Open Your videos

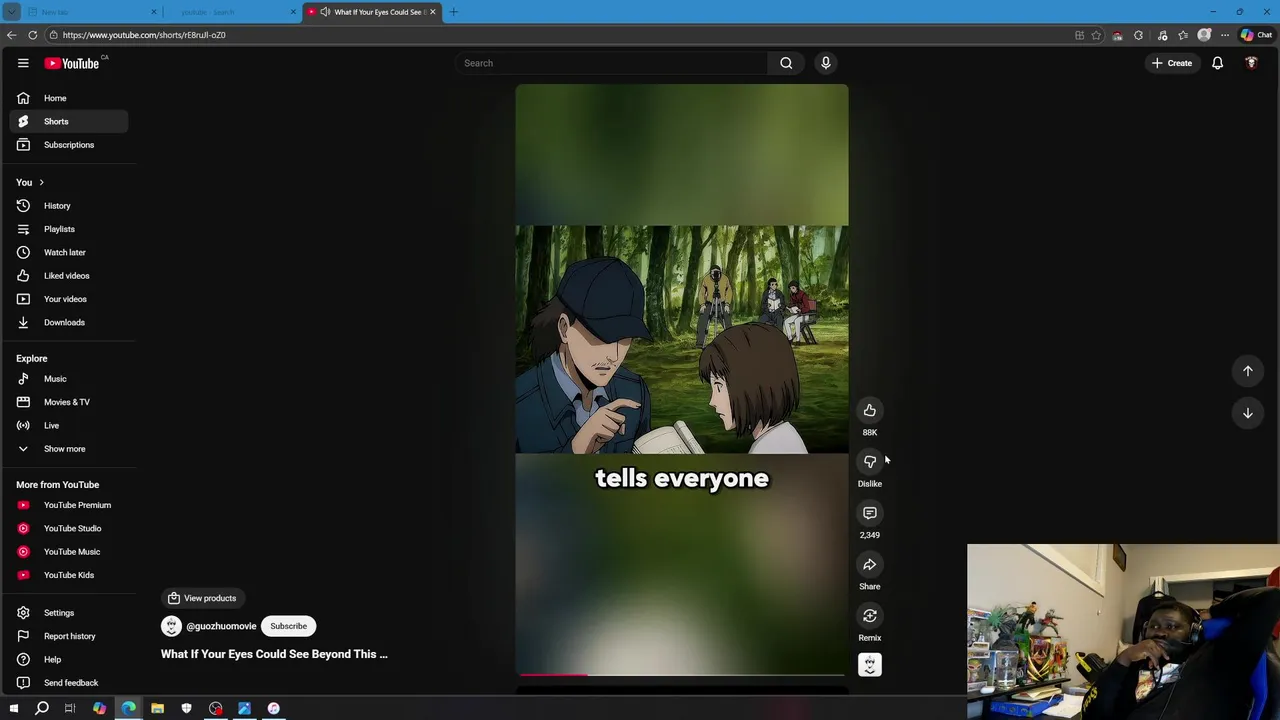68,299
